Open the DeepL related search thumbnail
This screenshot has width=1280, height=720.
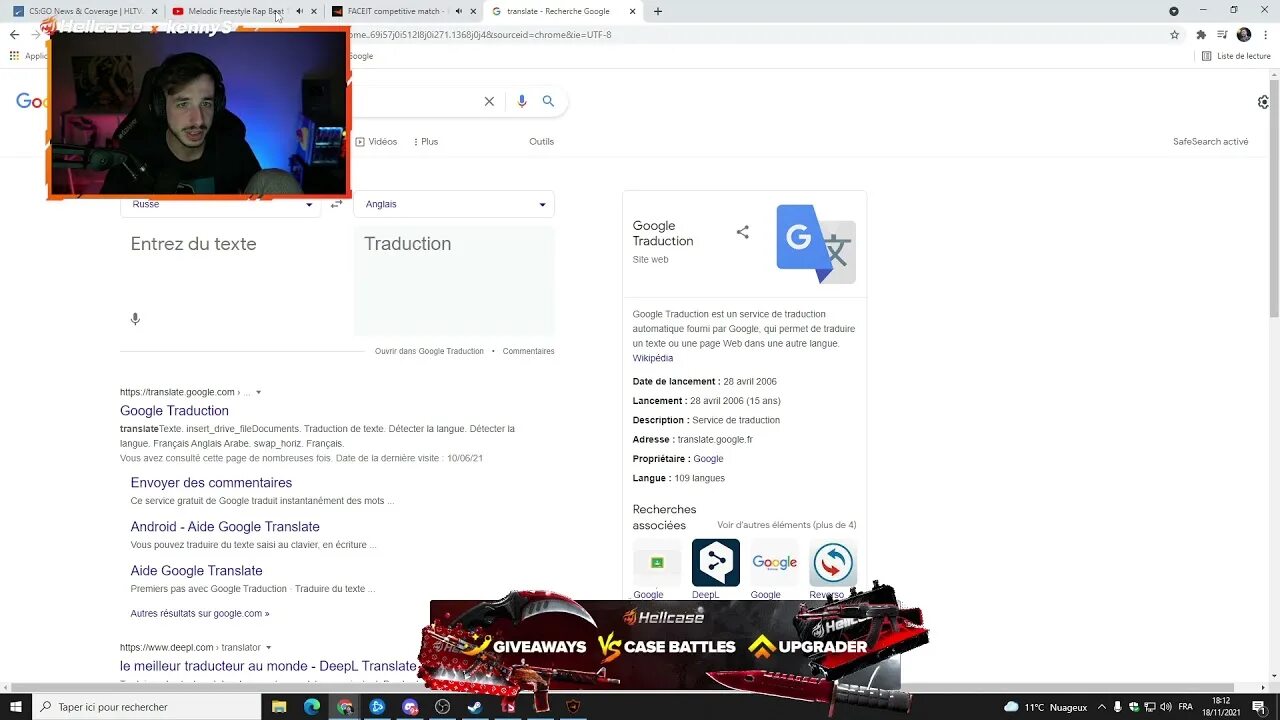(x=715, y=563)
